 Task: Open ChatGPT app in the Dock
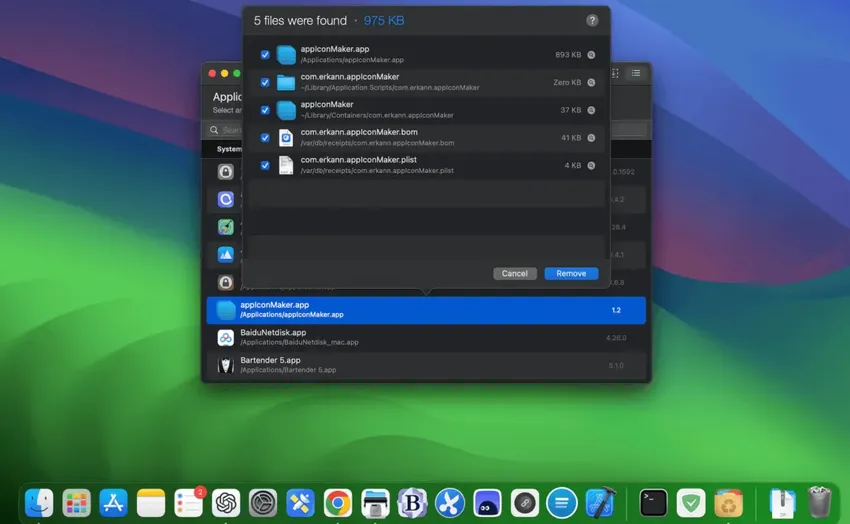click(x=226, y=502)
